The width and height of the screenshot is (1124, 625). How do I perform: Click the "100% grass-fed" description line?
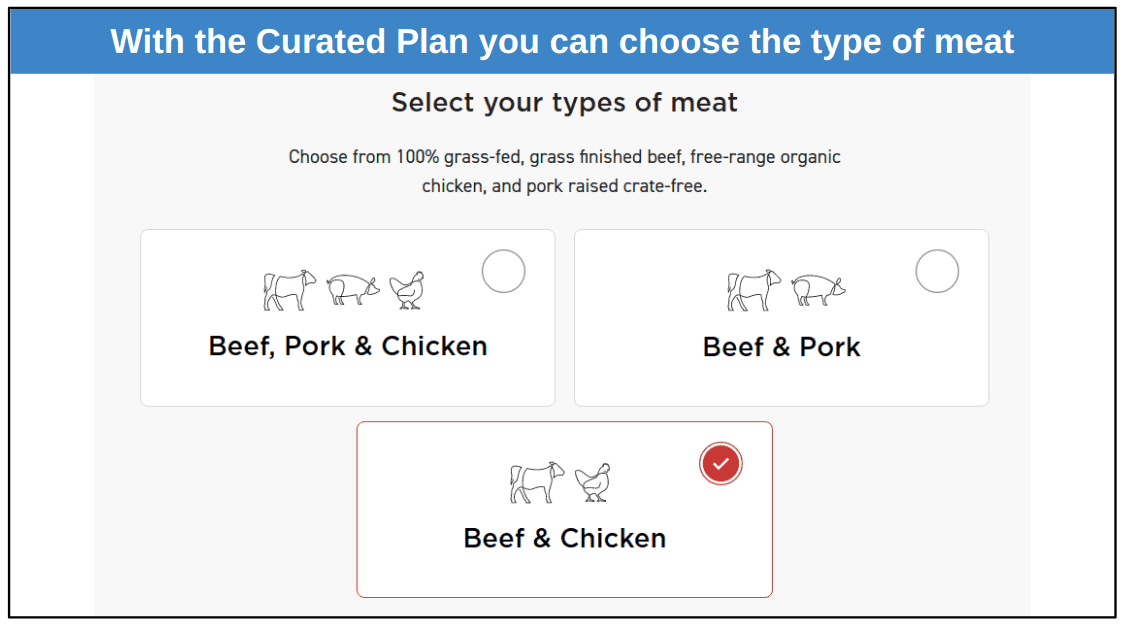coord(564,157)
